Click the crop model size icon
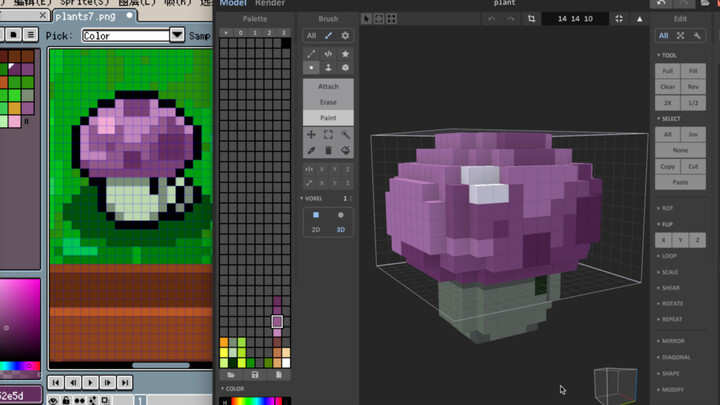 click(531, 19)
